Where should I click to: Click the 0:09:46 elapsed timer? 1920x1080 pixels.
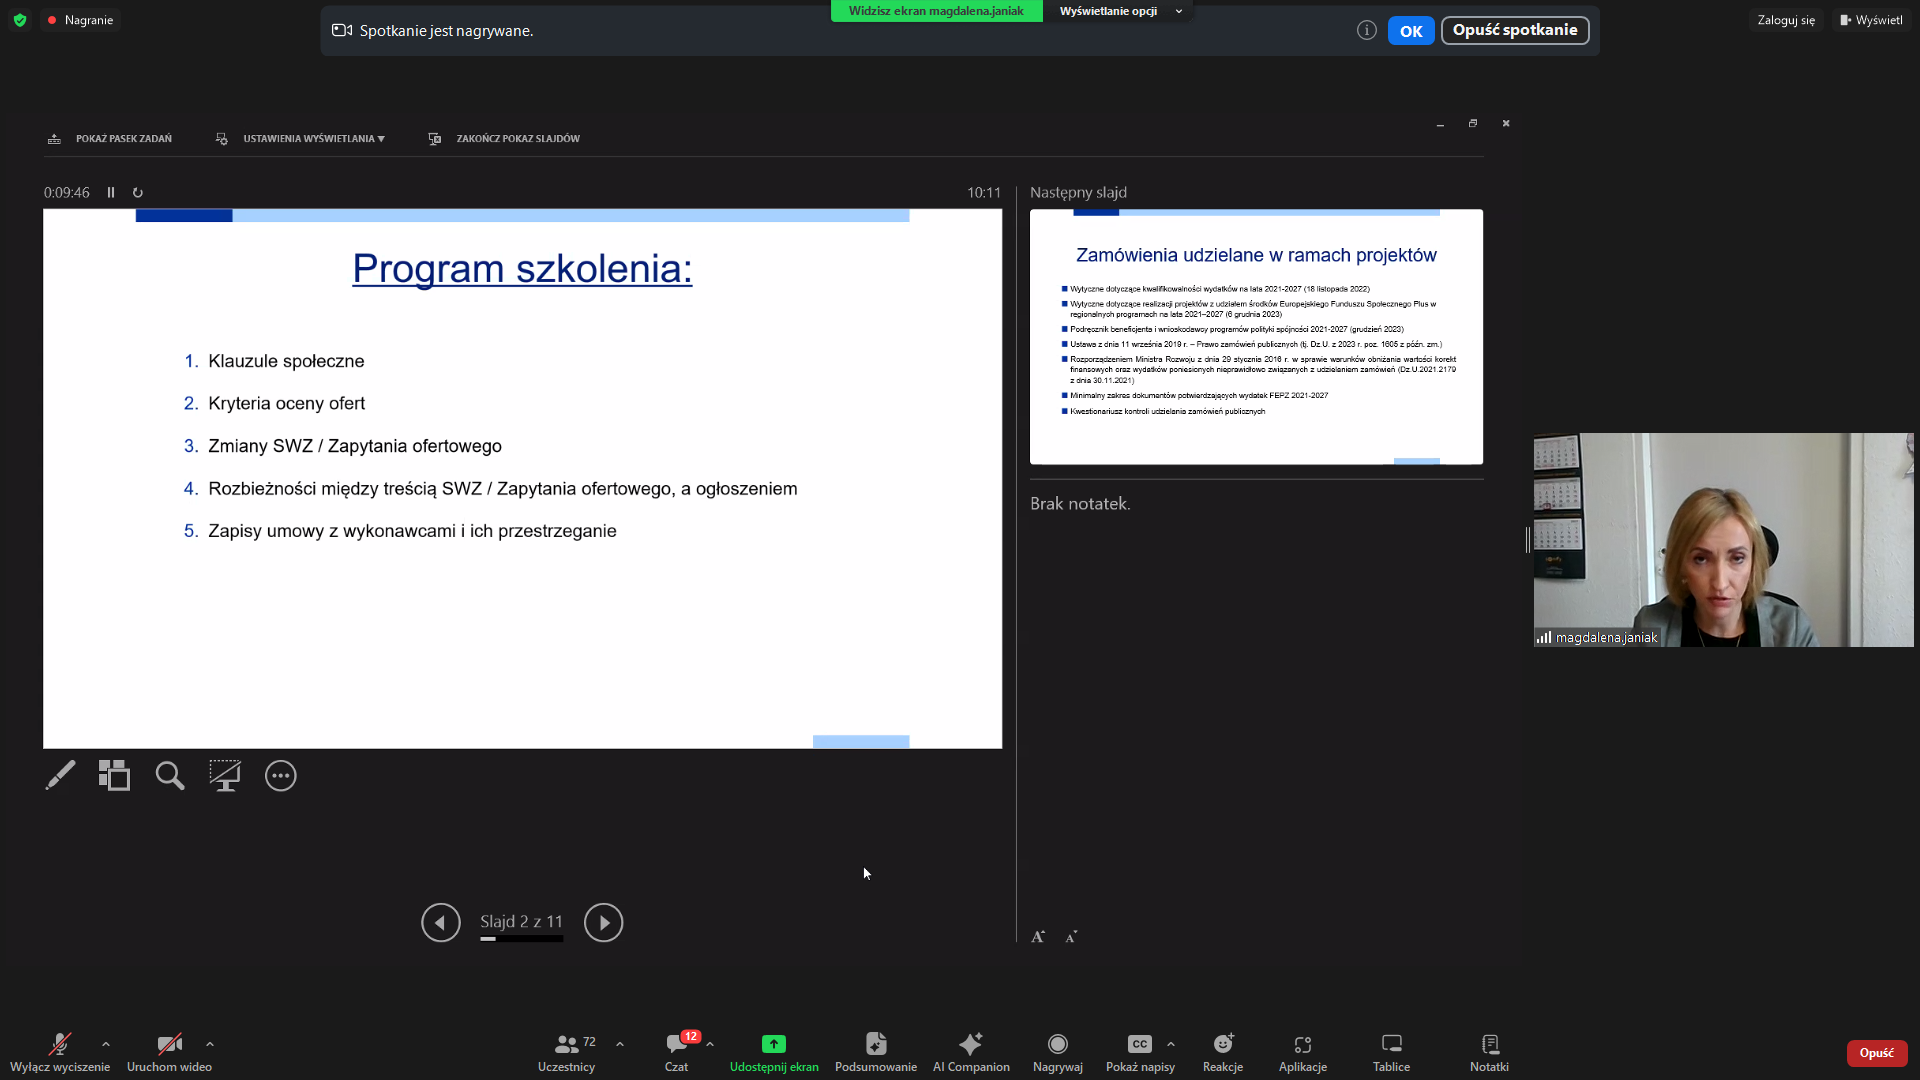tap(66, 192)
